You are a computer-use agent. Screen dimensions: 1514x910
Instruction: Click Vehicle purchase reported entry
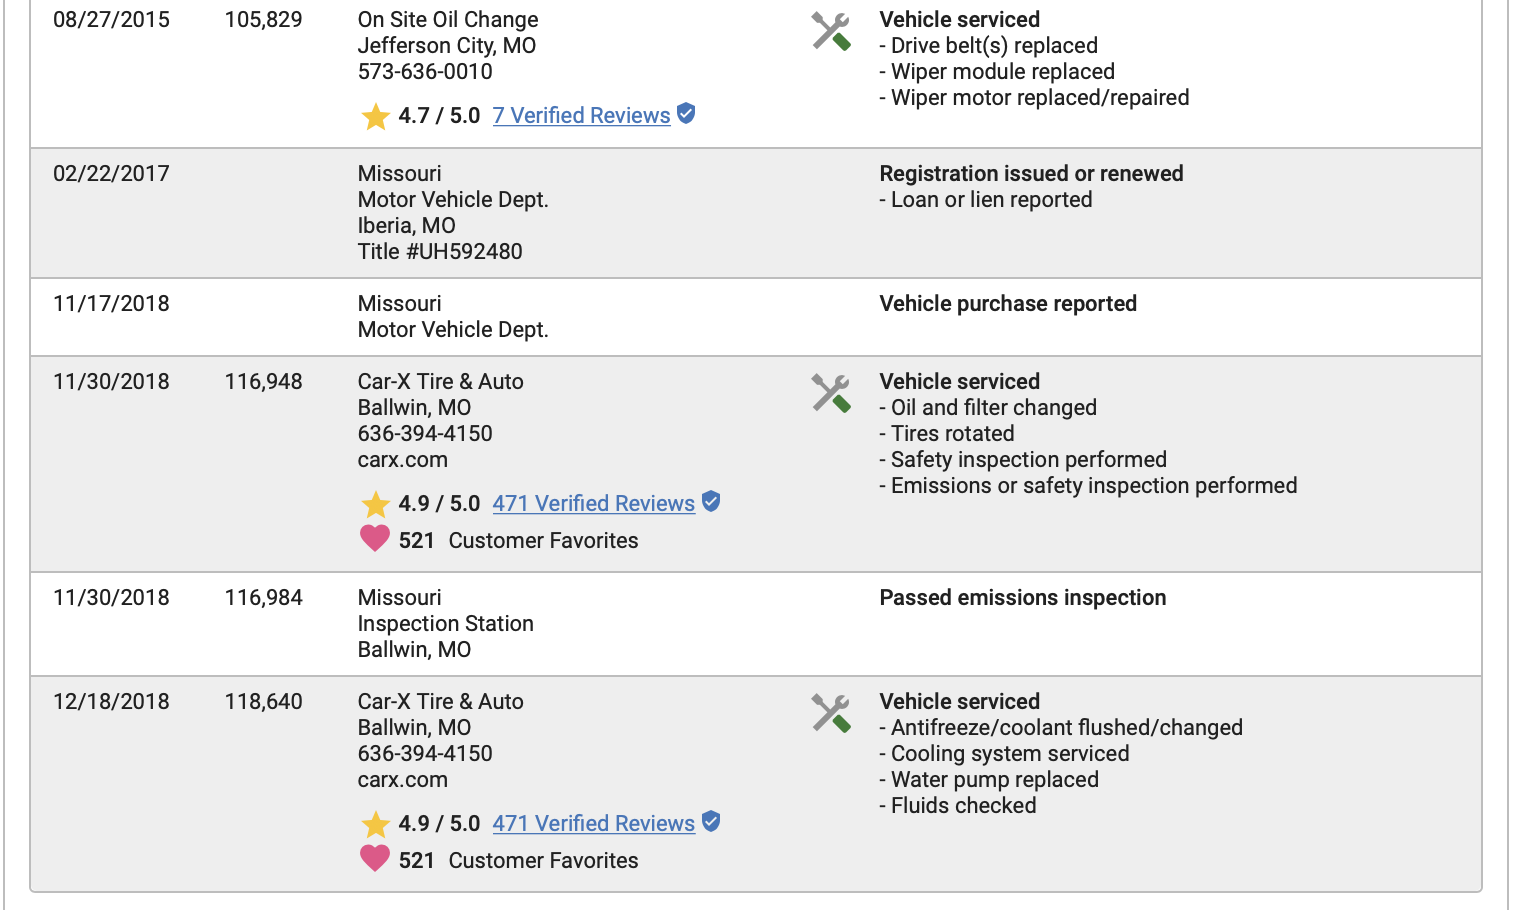click(x=1007, y=304)
